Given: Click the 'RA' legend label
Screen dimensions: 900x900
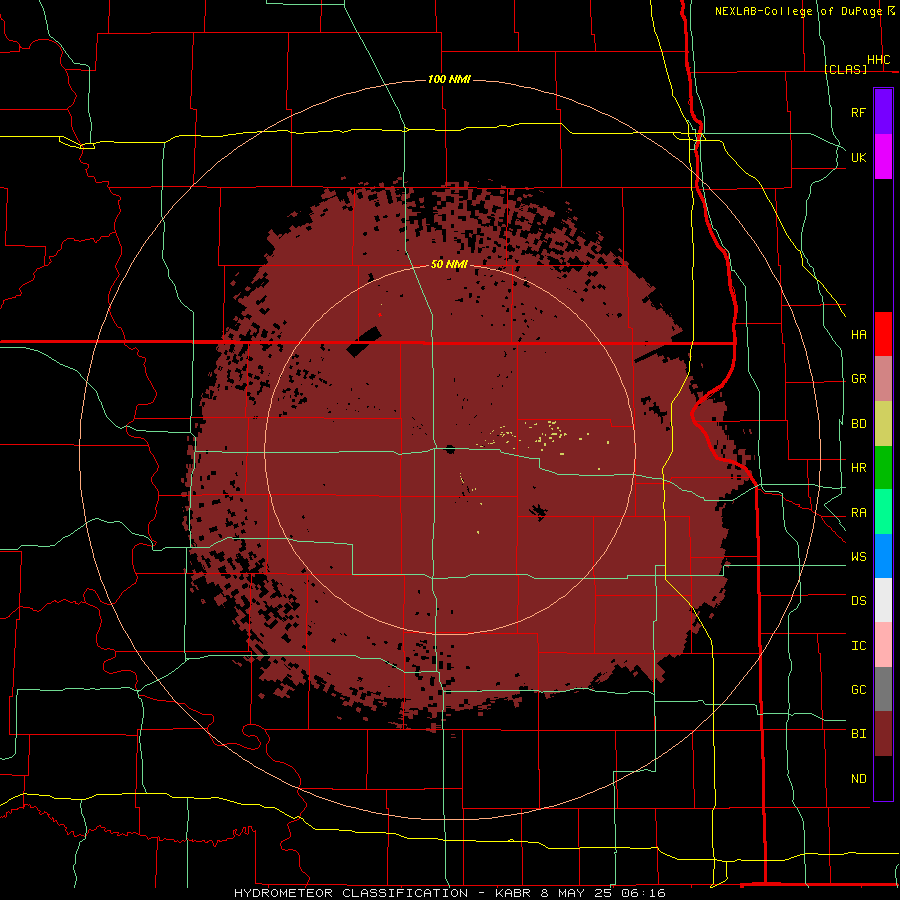Looking at the screenshot, I should [859, 513].
